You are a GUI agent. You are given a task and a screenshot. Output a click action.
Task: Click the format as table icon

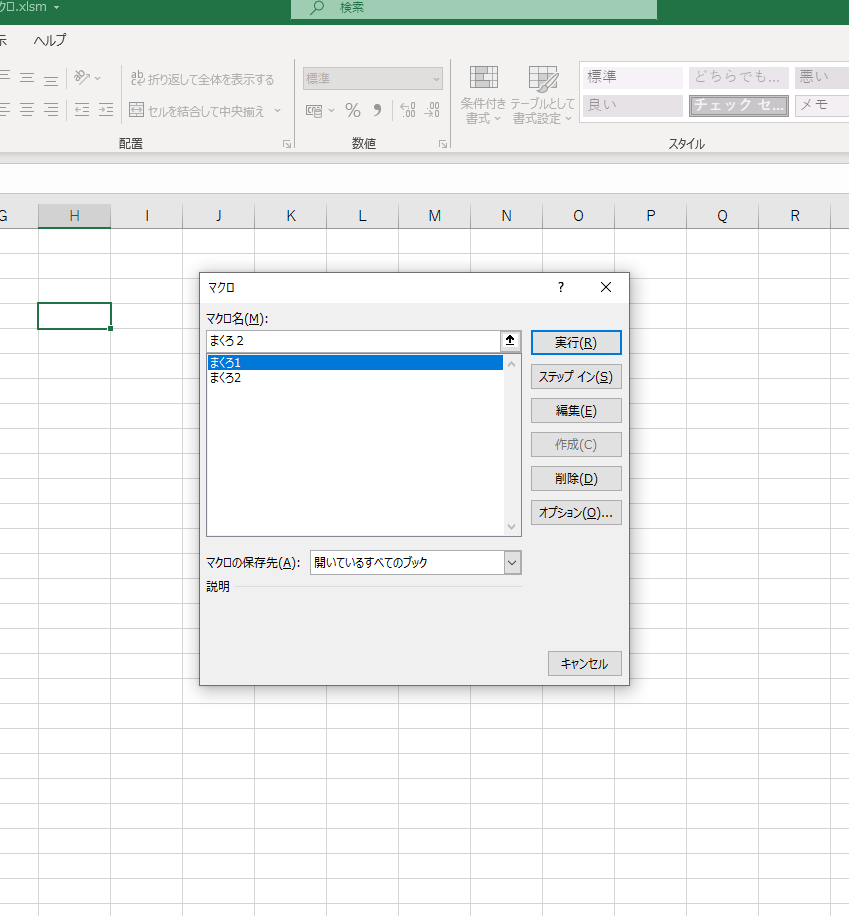click(543, 95)
